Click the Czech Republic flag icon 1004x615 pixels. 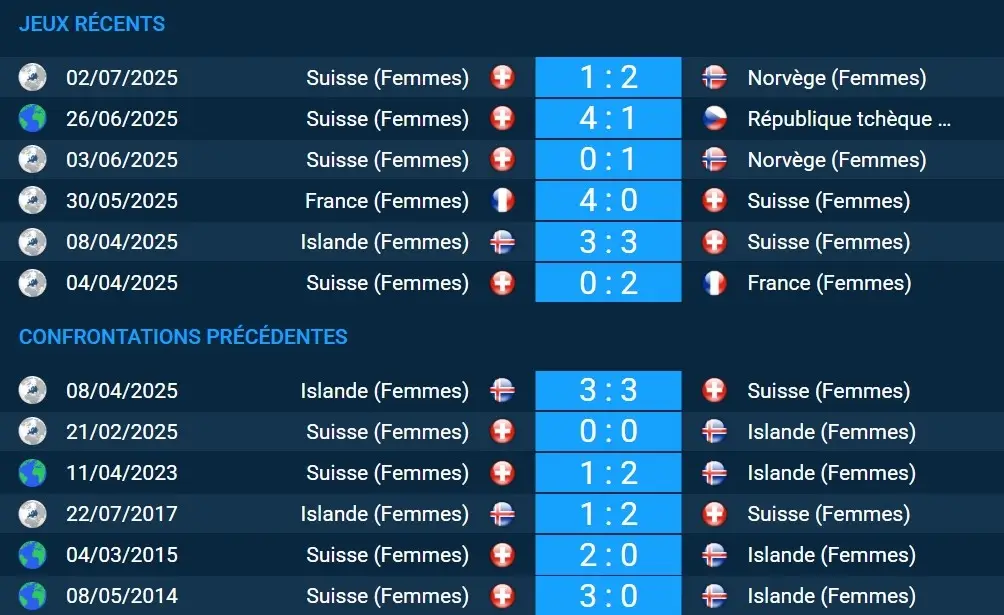pos(714,119)
